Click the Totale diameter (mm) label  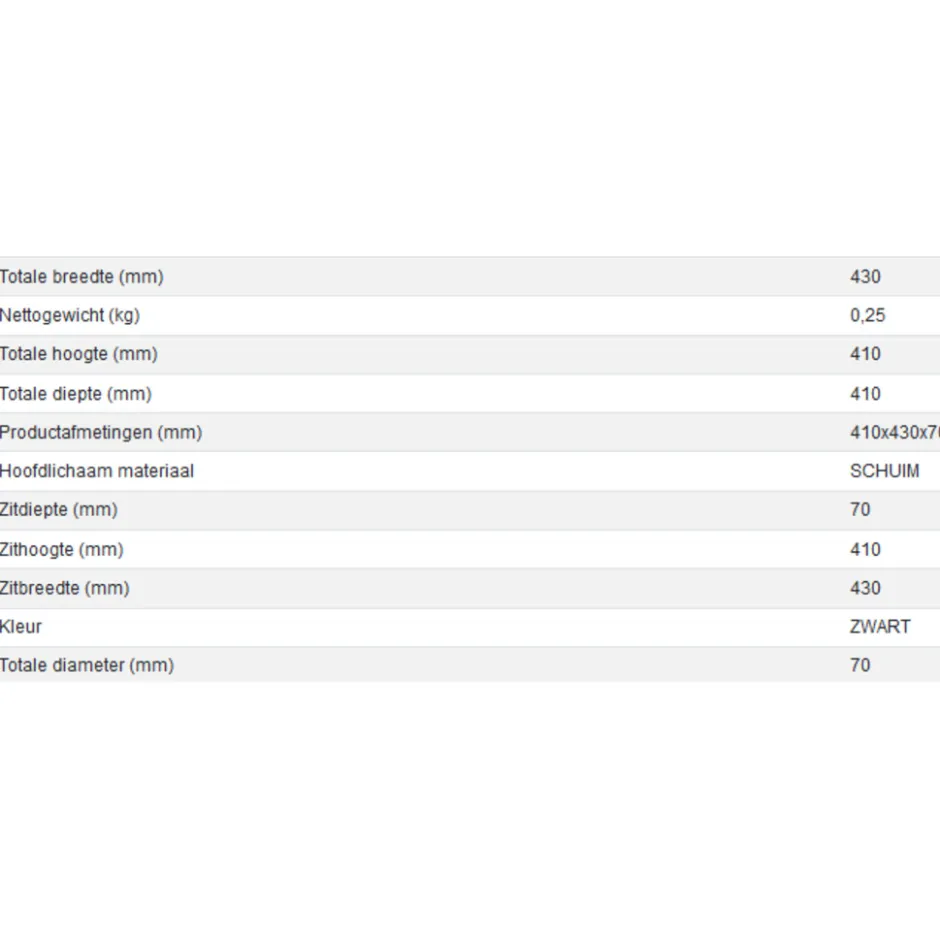coord(87,665)
